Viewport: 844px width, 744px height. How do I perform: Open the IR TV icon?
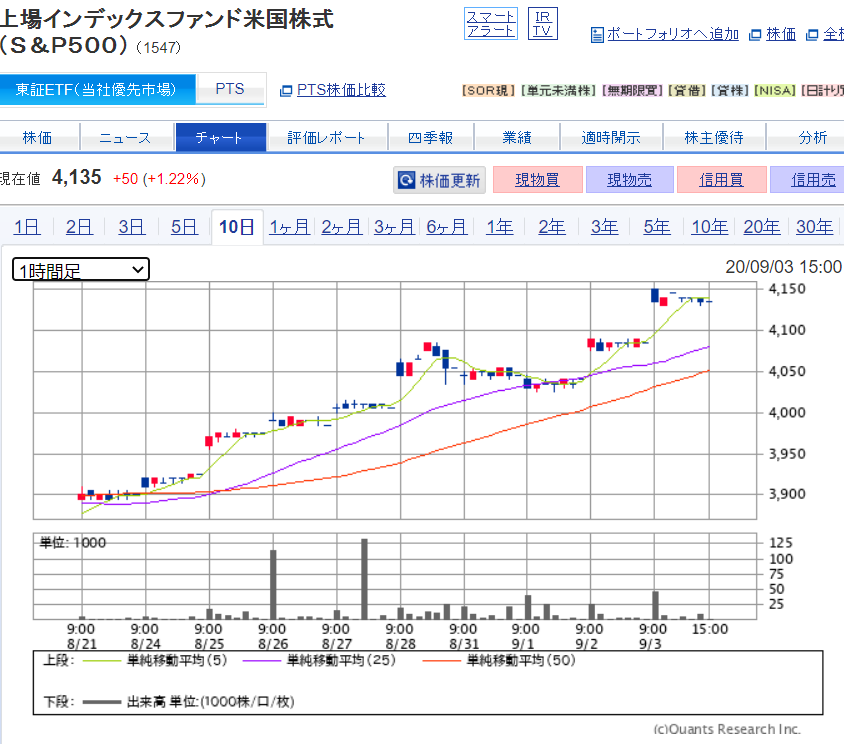(x=542, y=24)
